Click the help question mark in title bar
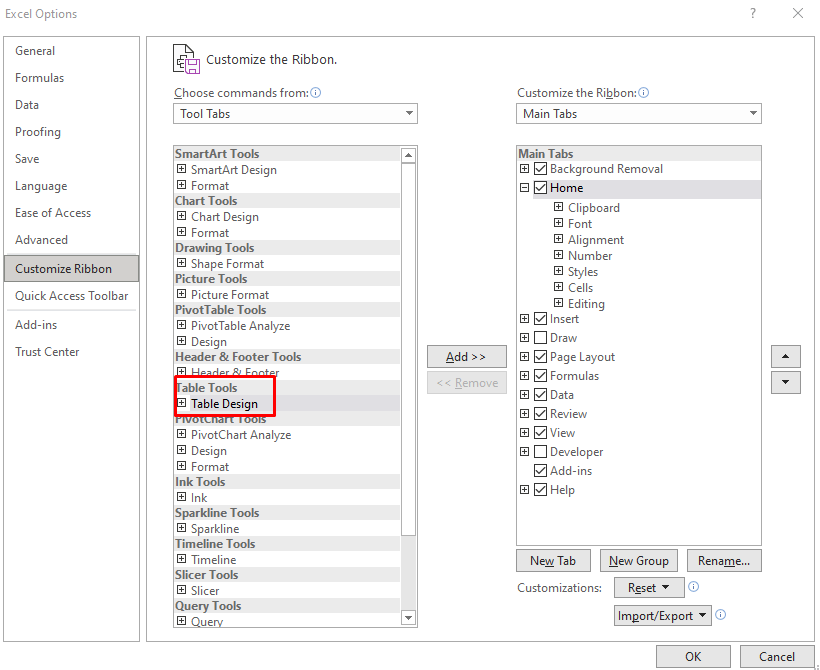Viewport: 820px width, 670px height. click(x=753, y=13)
